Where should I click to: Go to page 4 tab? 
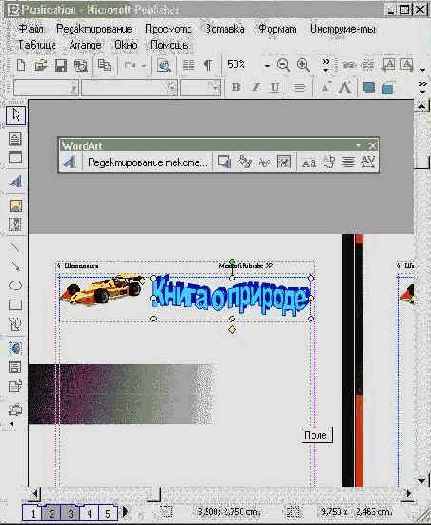pyautogui.click(x=89, y=513)
